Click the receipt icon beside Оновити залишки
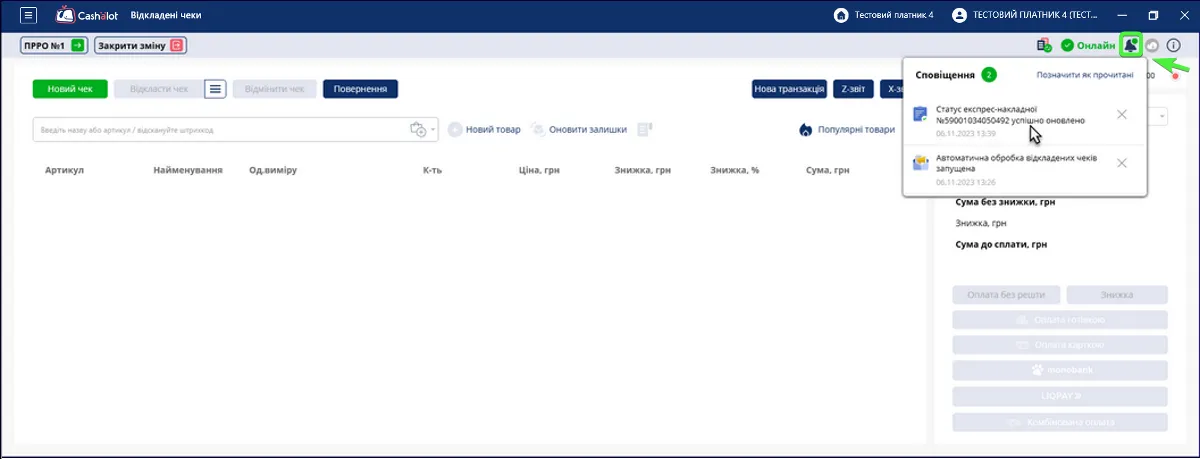 [644, 129]
